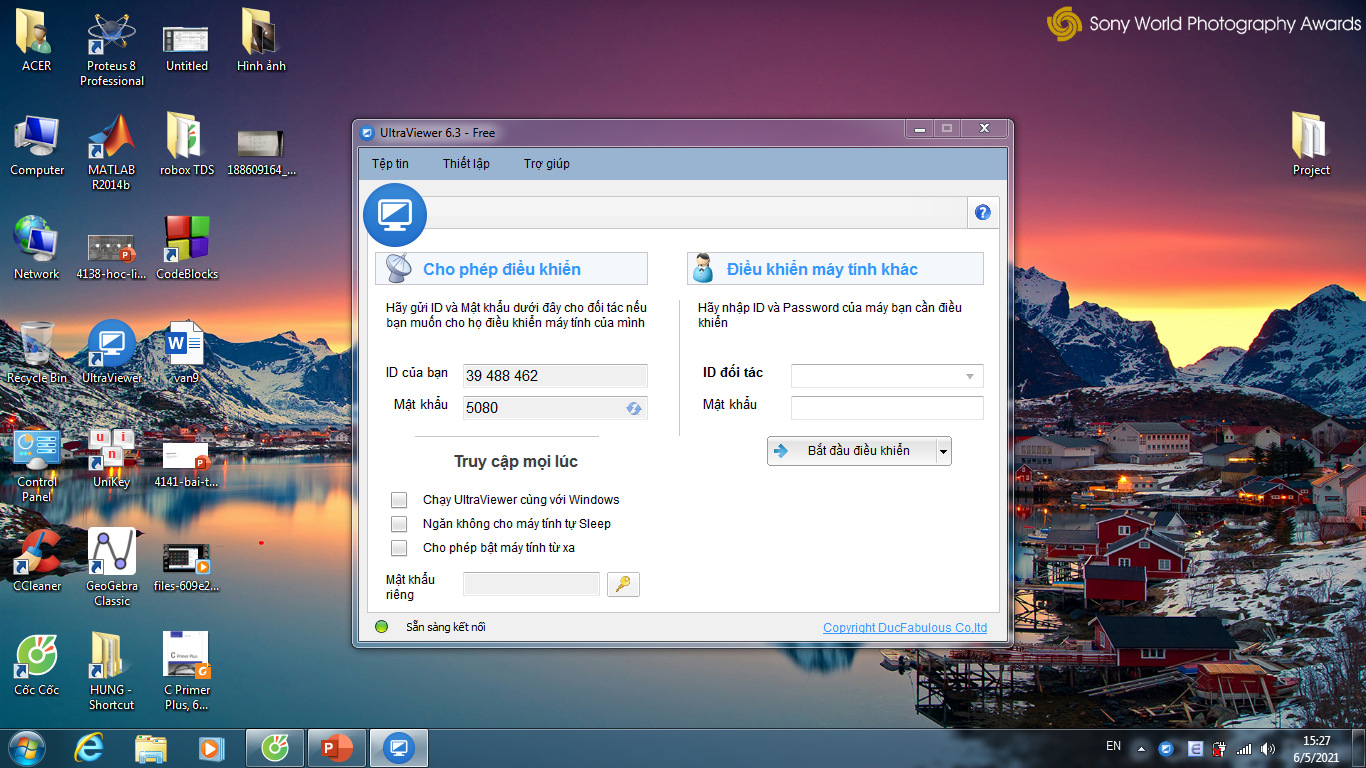
Task: Select the CCleaner desktop icon
Action: (x=37, y=560)
